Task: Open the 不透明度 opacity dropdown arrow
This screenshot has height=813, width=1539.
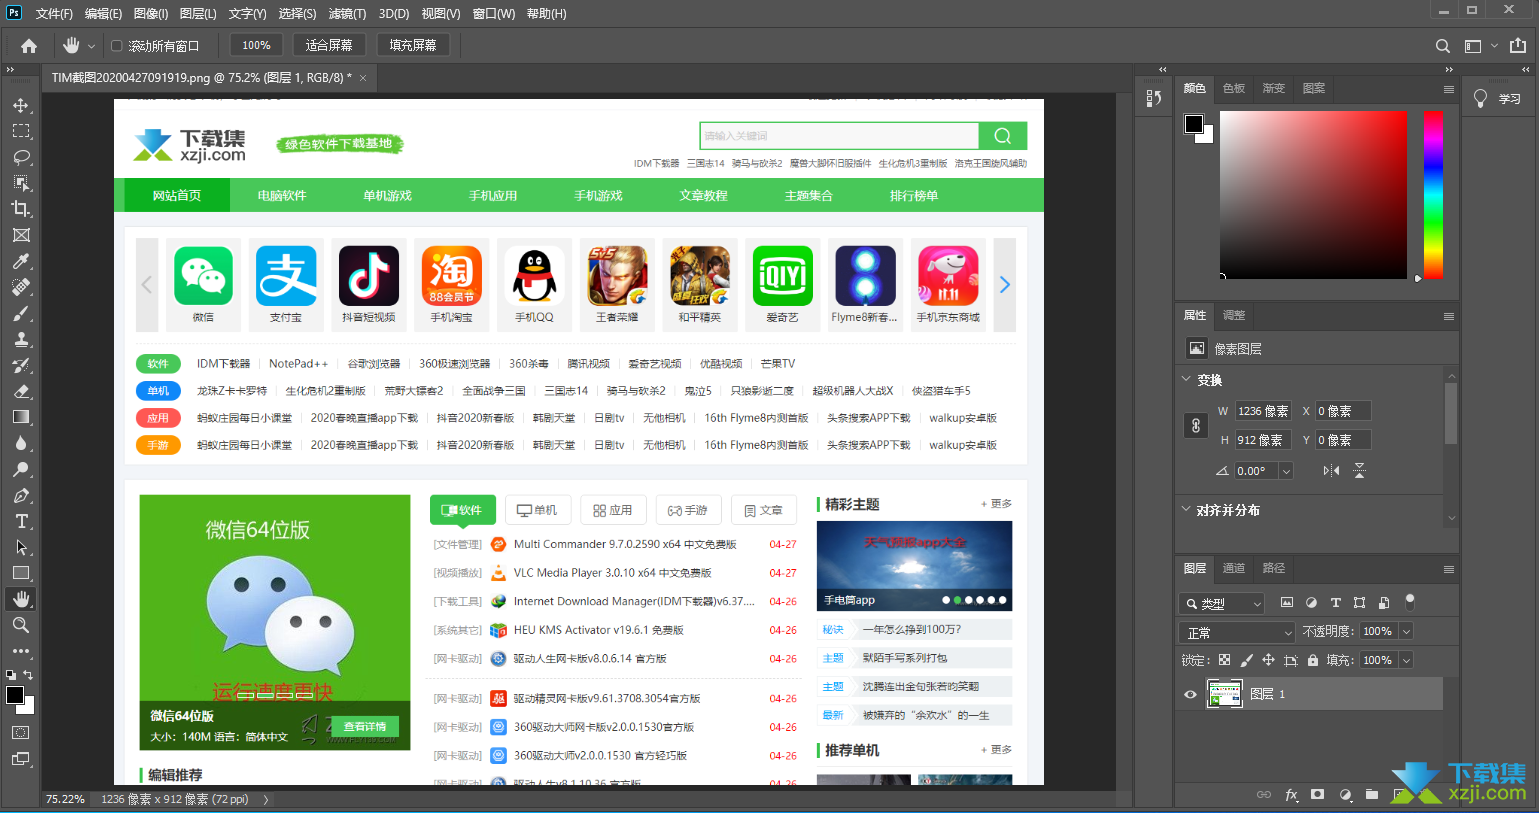Action: [1406, 631]
